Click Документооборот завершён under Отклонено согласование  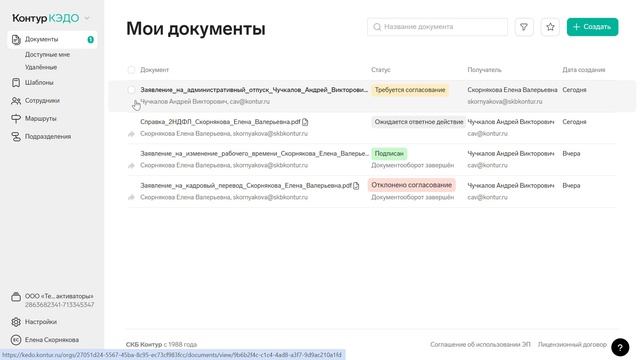pos(413,198)
